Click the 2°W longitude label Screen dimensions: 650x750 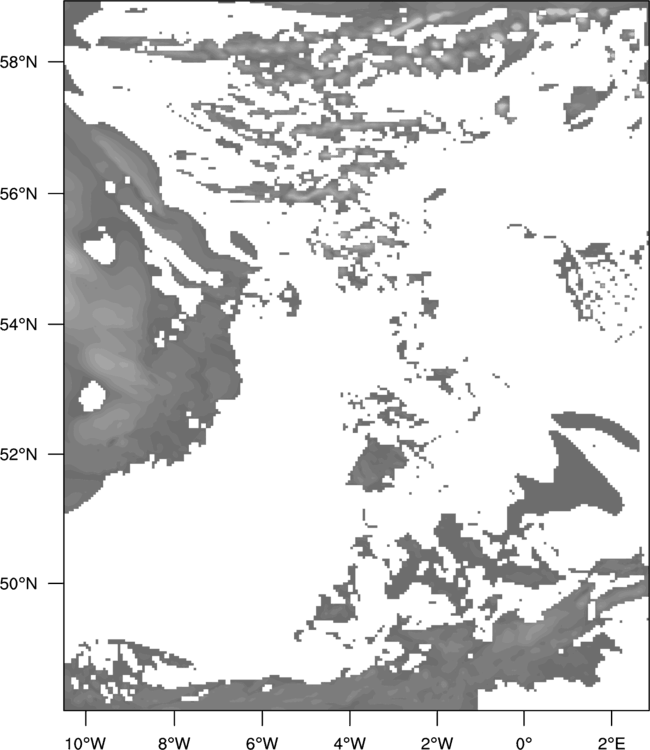[x=437, y=743]
